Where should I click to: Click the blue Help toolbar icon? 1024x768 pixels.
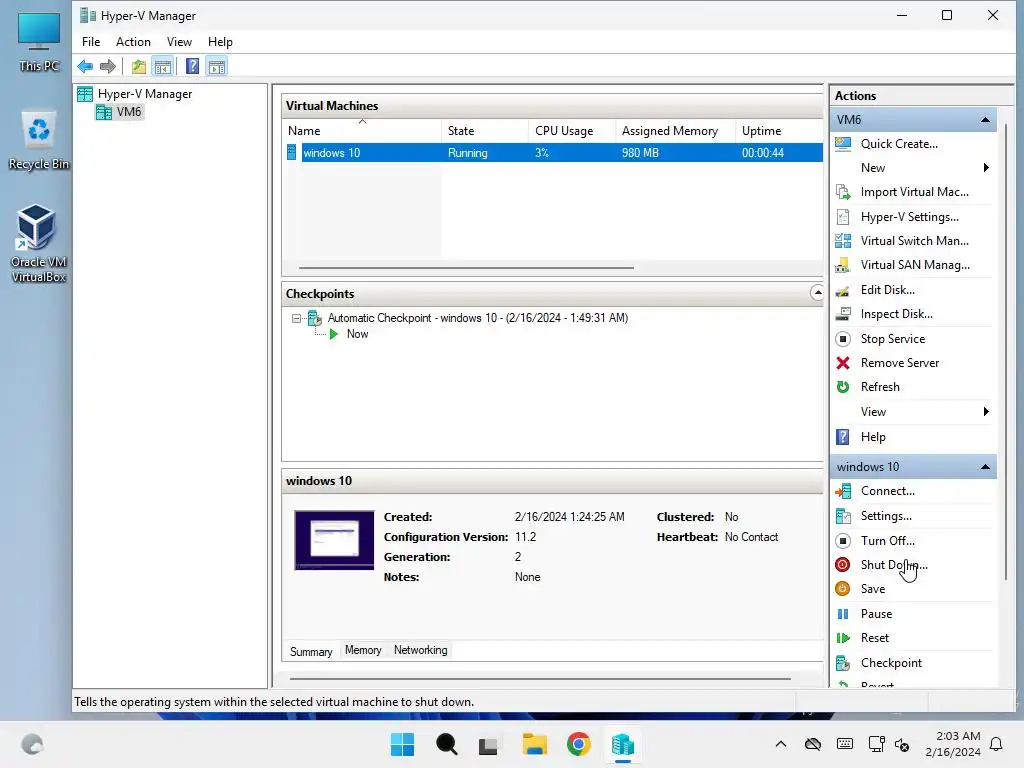click(192, 66)
